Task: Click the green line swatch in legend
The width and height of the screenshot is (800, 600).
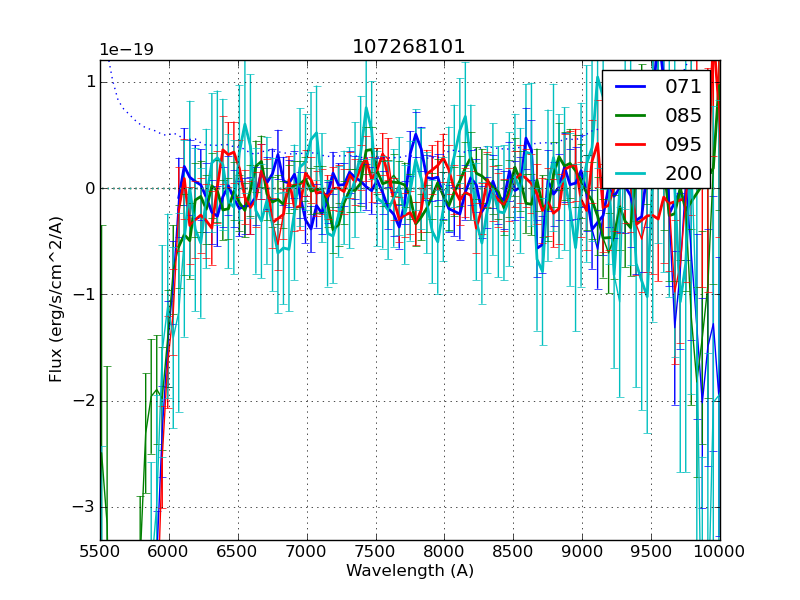Action: point(631,116)
